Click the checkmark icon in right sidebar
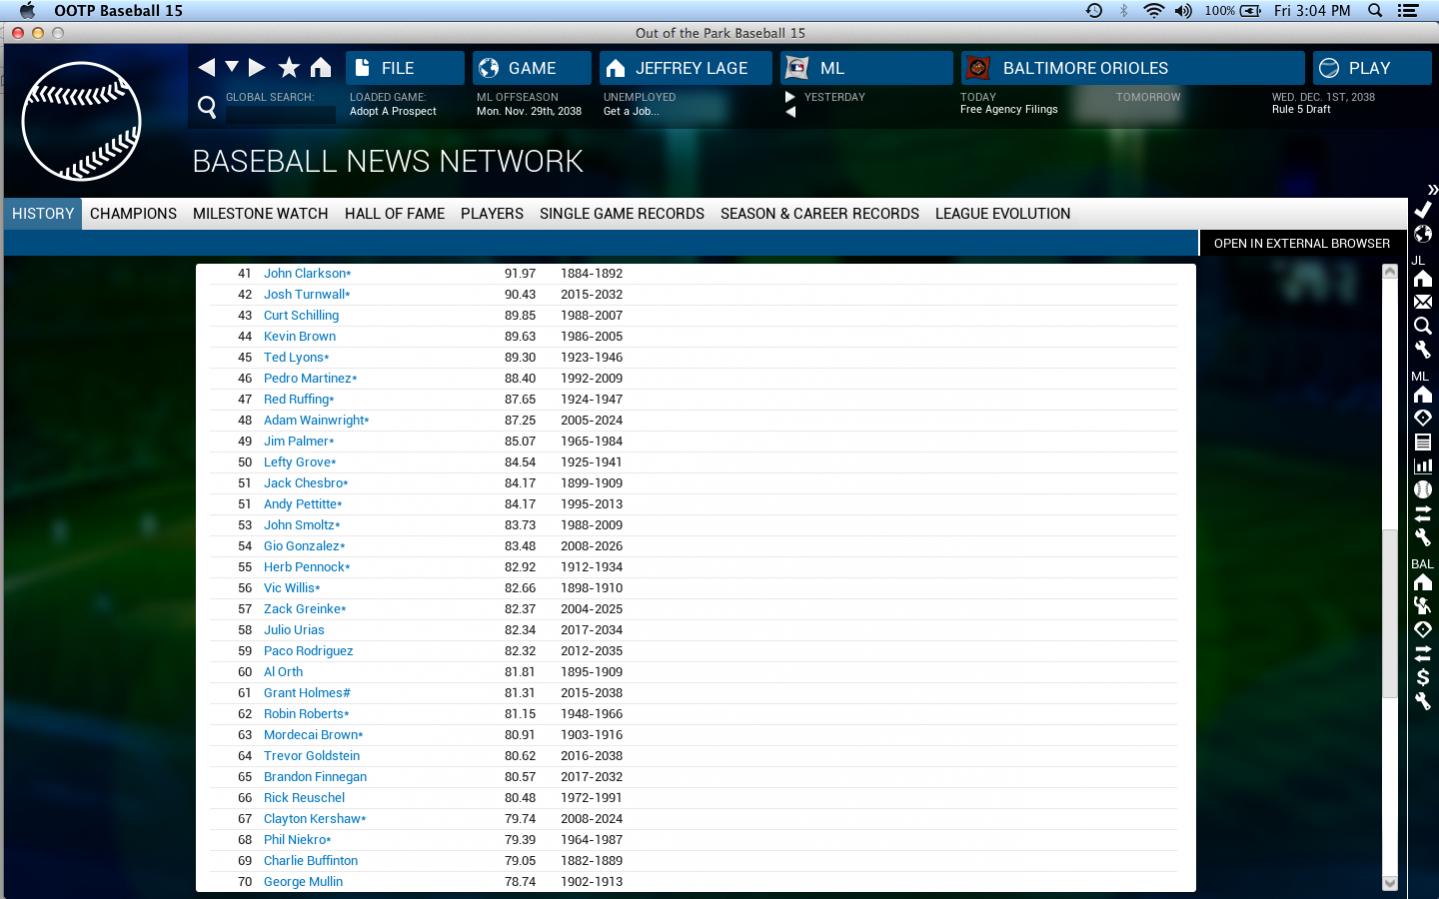The image size is (1439, 899). pos(1423,210)
